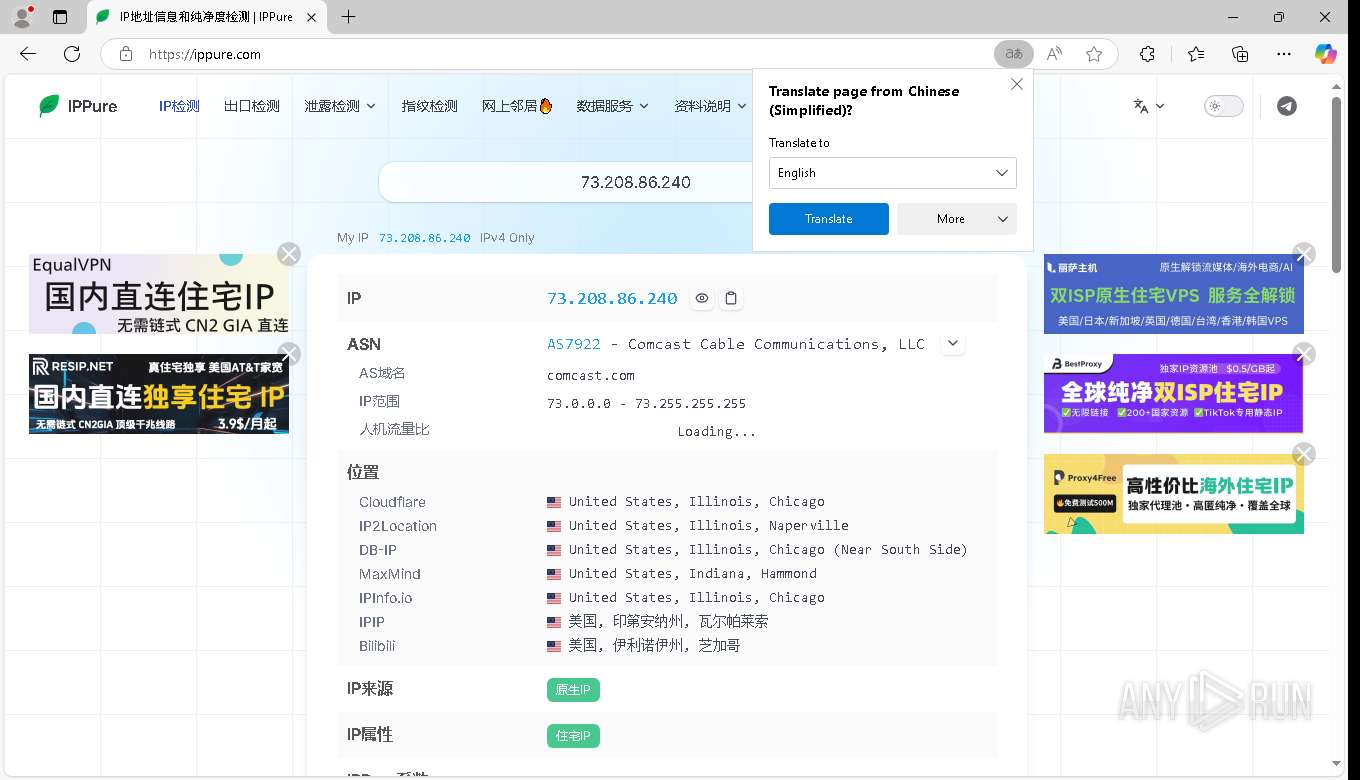Open Copilot in Edge toolbar

(1326, 54)
